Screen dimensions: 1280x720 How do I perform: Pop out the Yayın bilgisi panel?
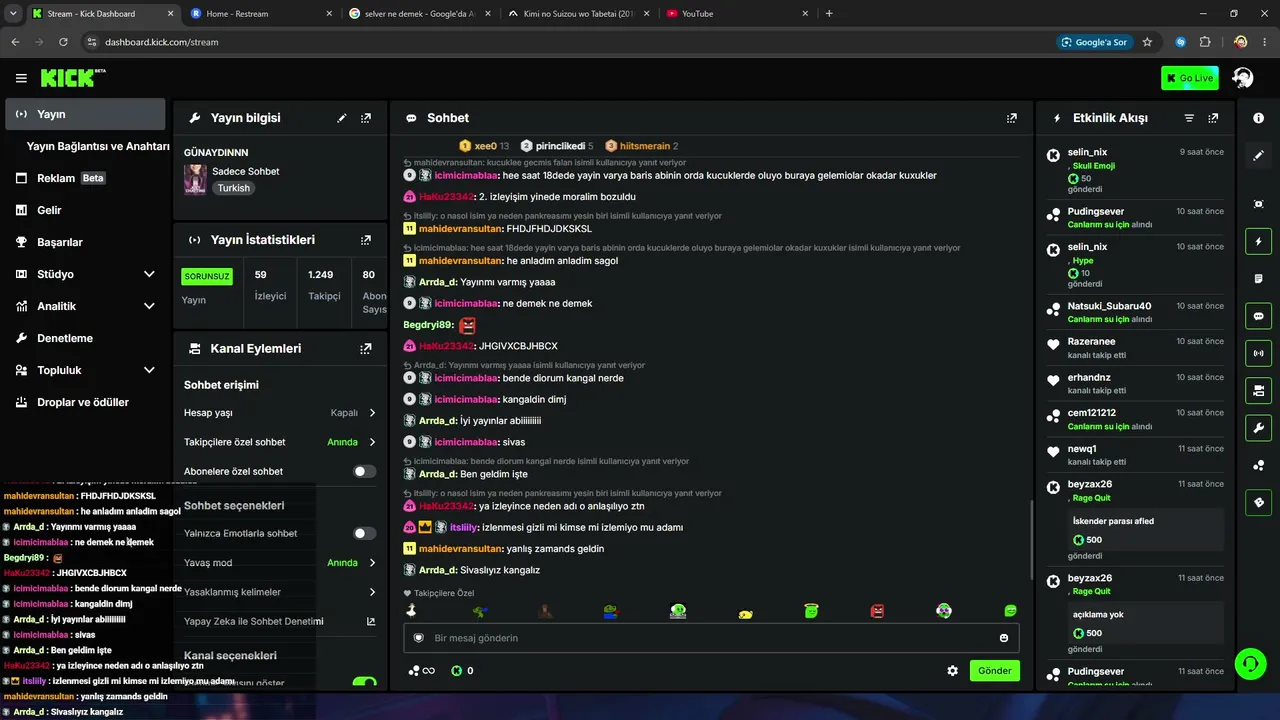click(x=366, y=118)
